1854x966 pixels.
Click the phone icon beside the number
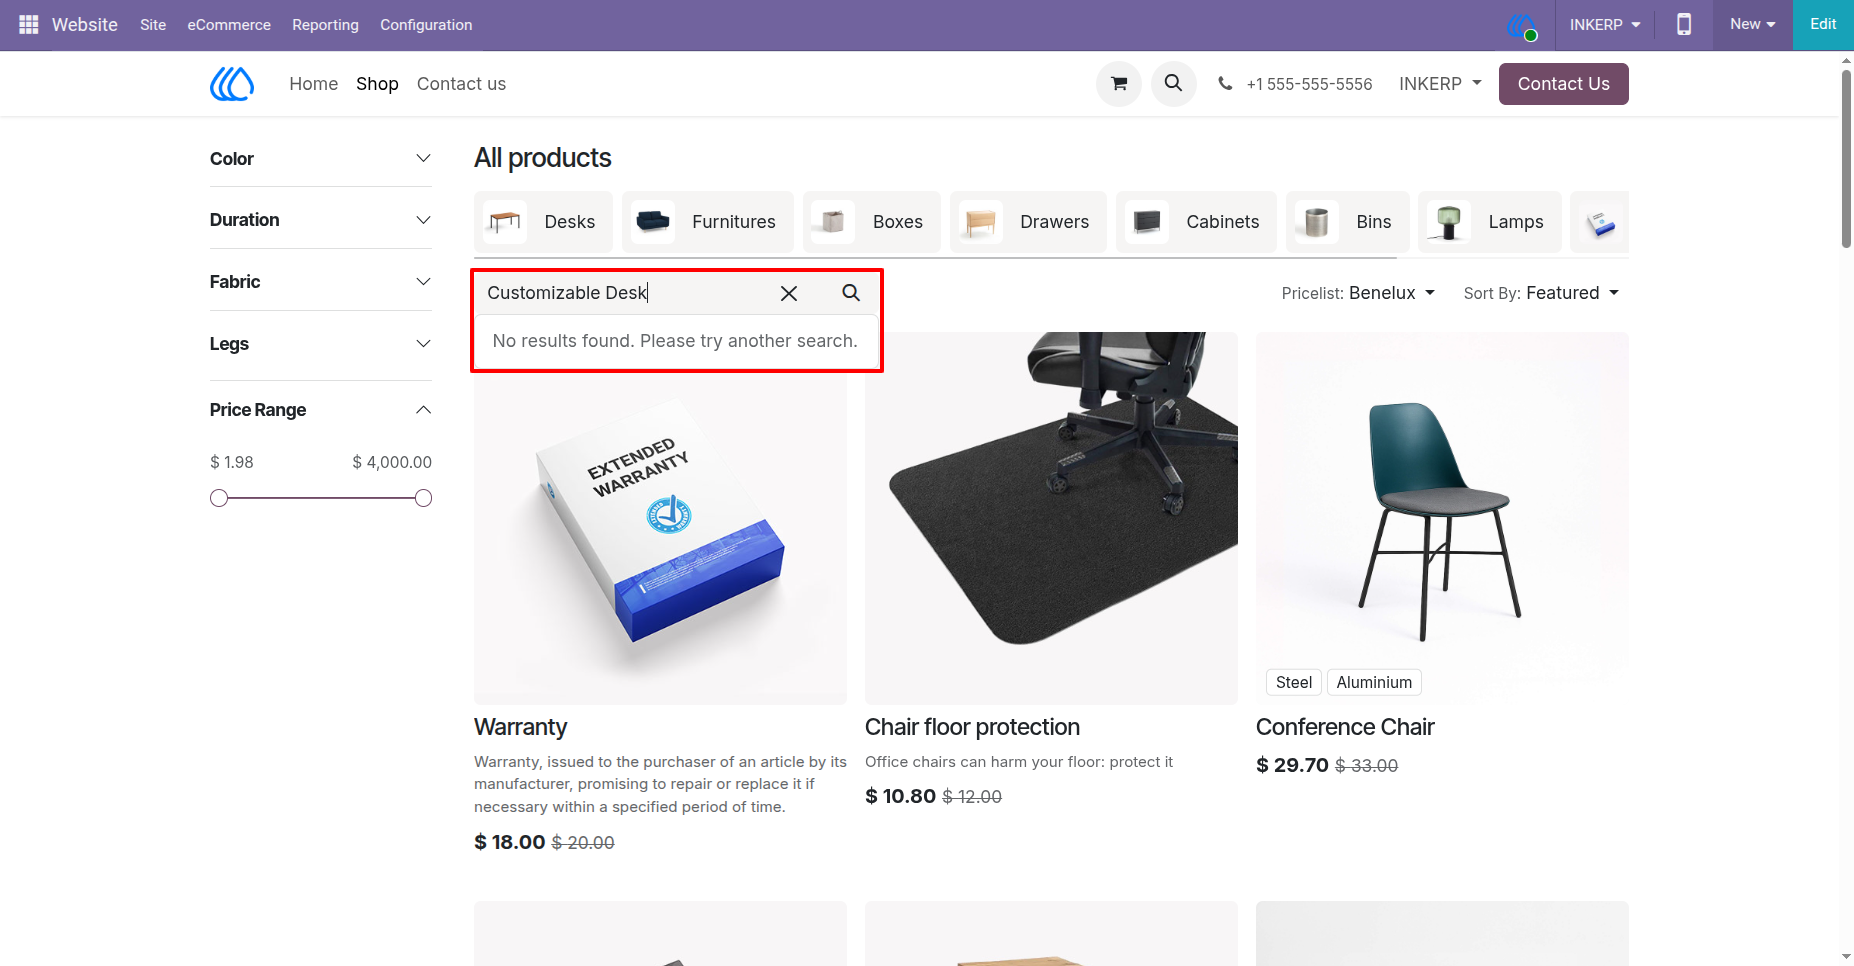(x=1225, y=84)
